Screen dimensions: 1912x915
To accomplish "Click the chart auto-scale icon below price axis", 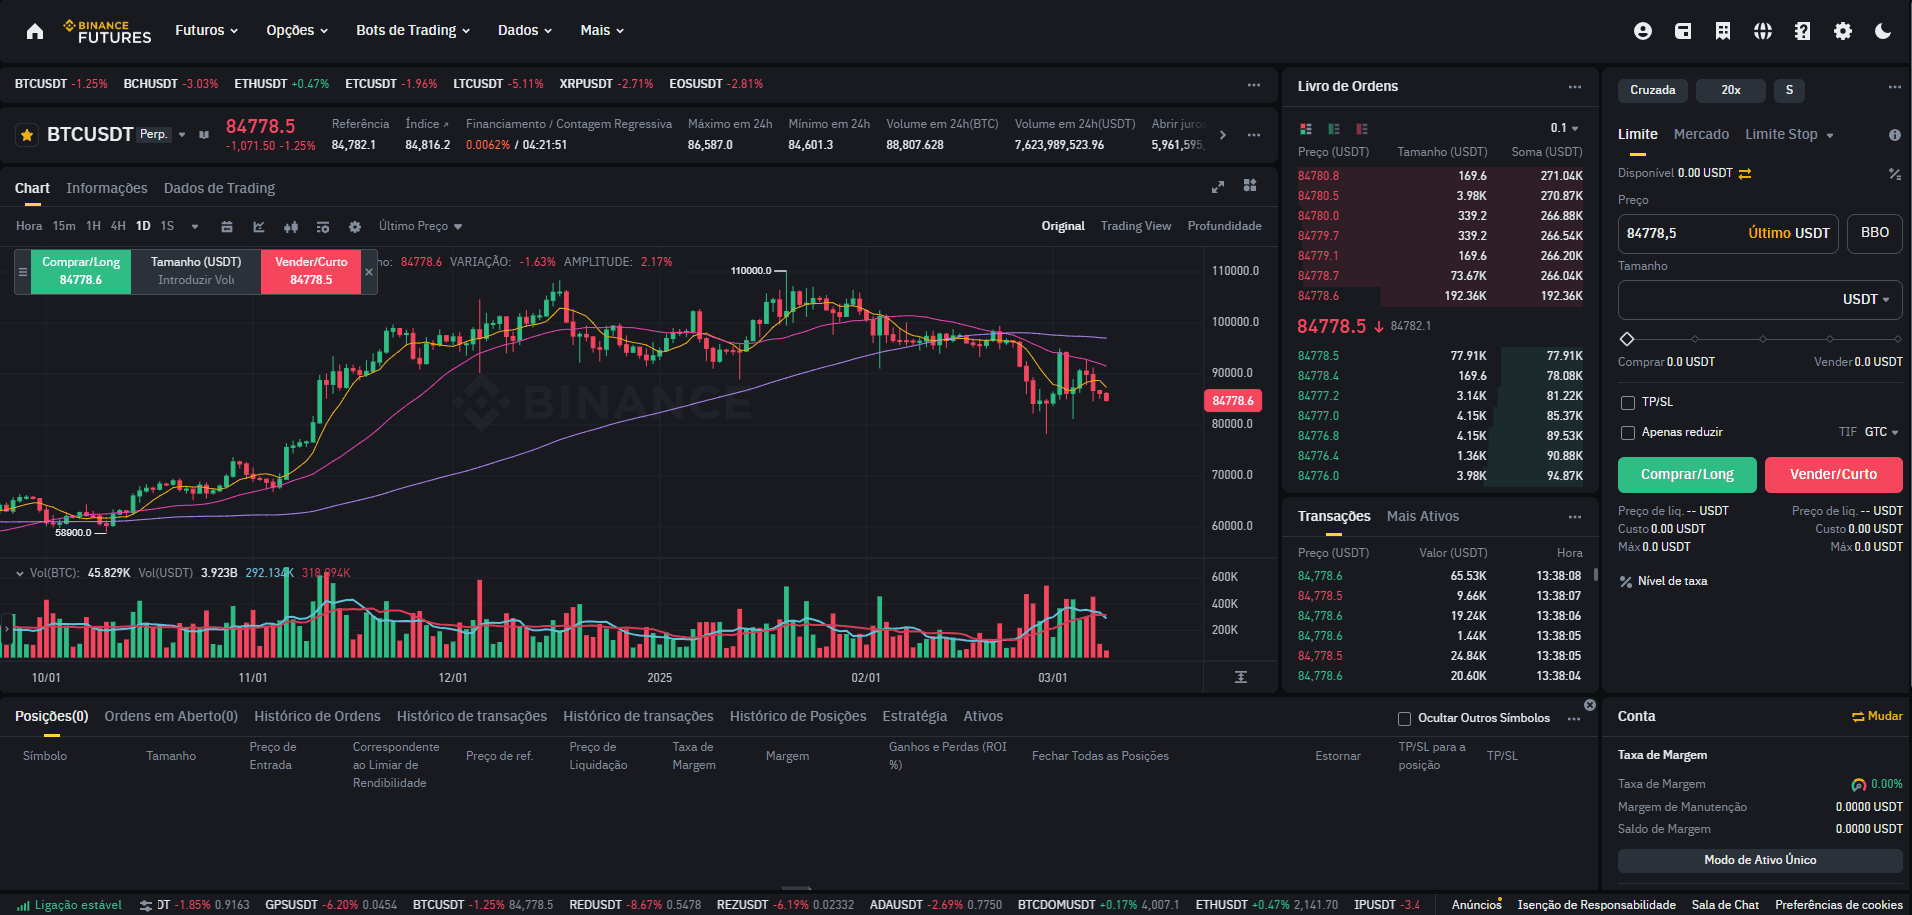I will pos(1241,677).
